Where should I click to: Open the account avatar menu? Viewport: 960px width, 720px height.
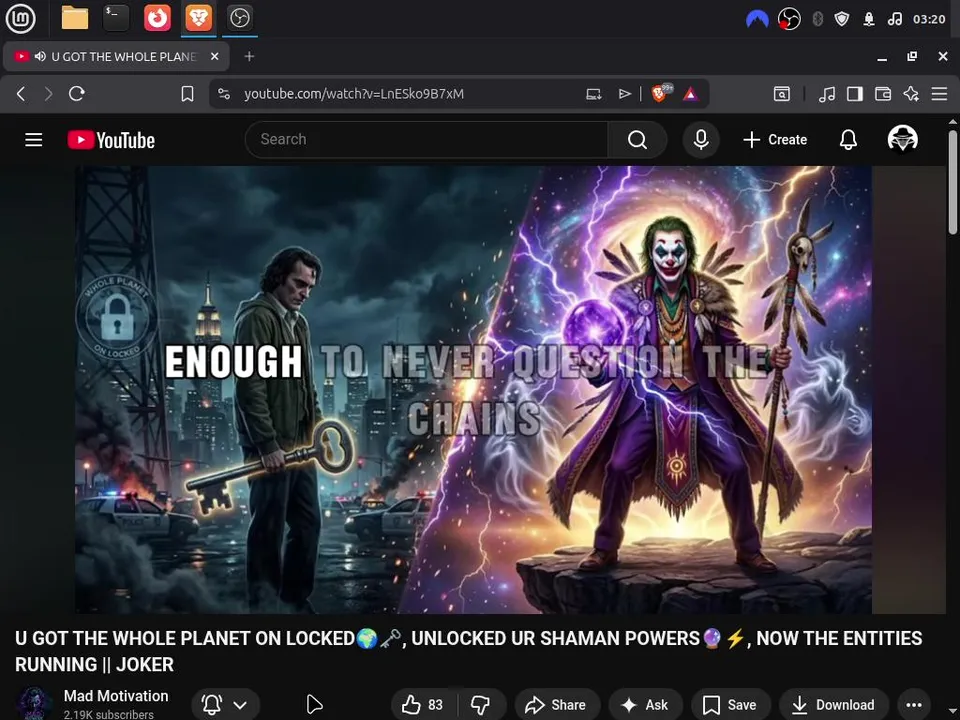tap(902, 139)
